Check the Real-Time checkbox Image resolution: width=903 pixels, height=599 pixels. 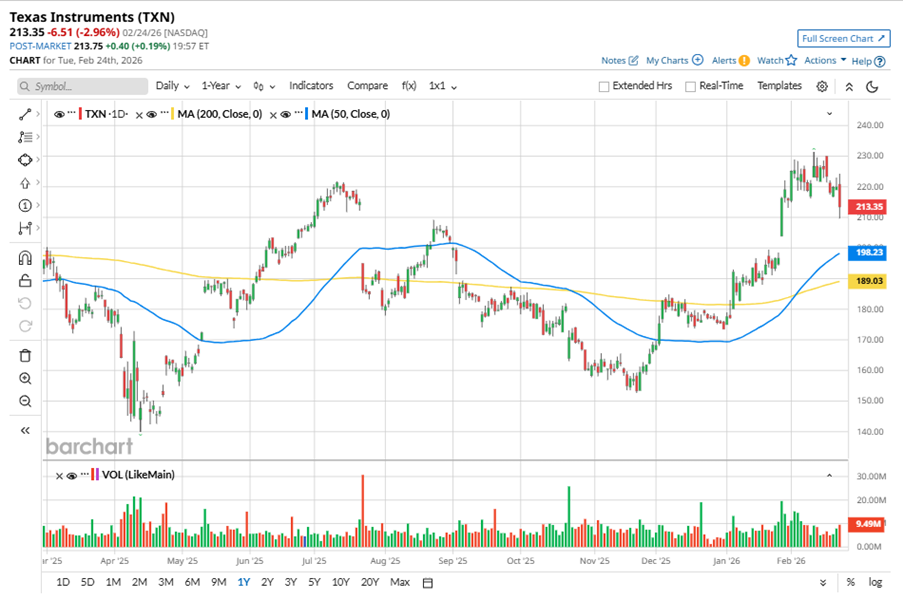point(690,87)
